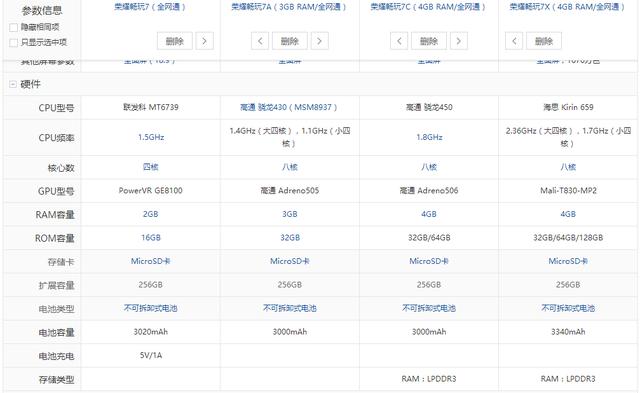Delete the 荣耀畅玩7C column
This screenshot has height=393, width=640.
coord(429,41)
